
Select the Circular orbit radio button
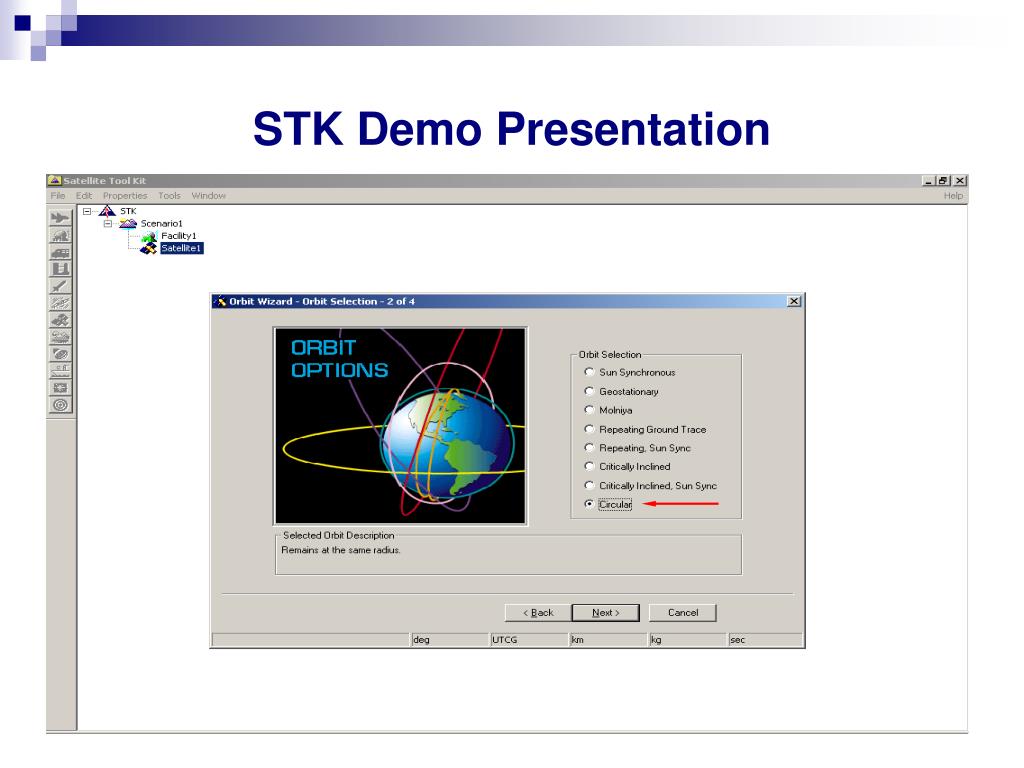click(589, 504)
